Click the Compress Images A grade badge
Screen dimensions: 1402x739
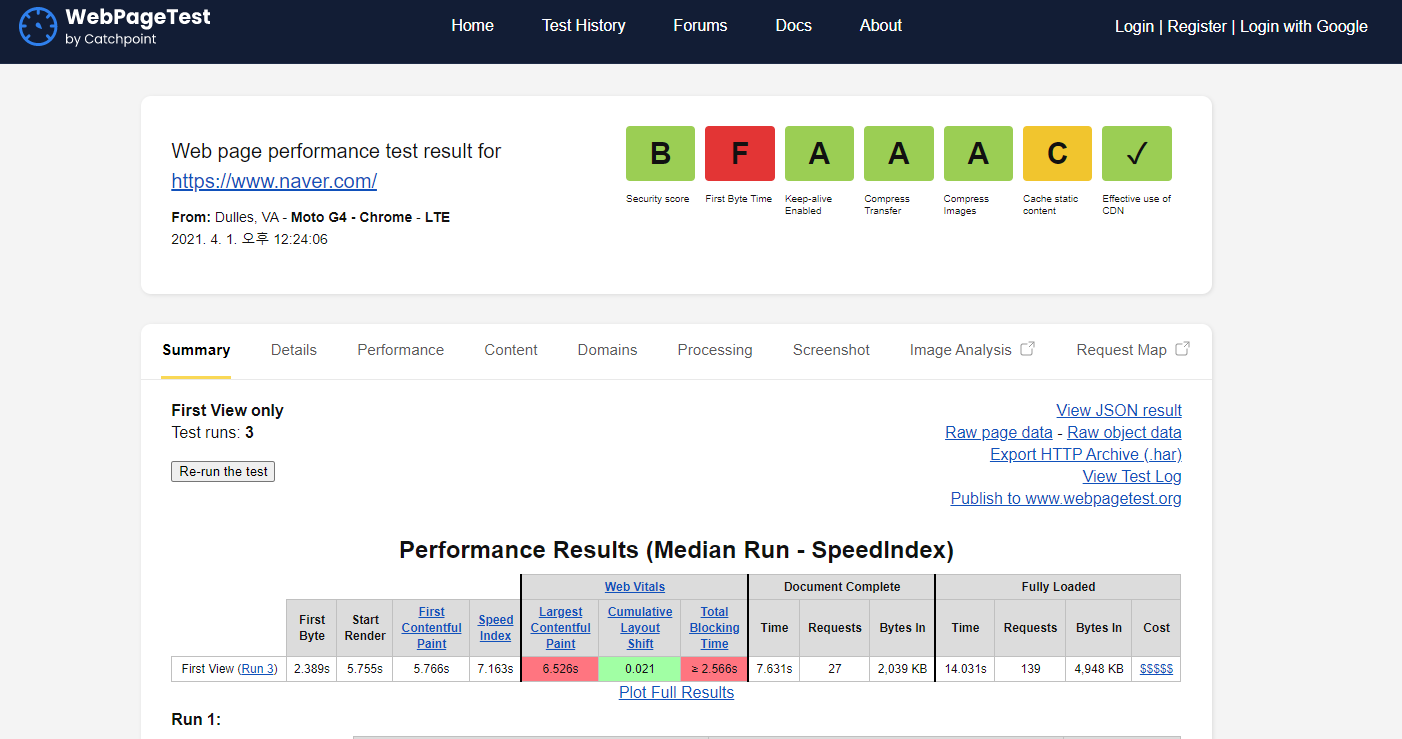point(978,153)
